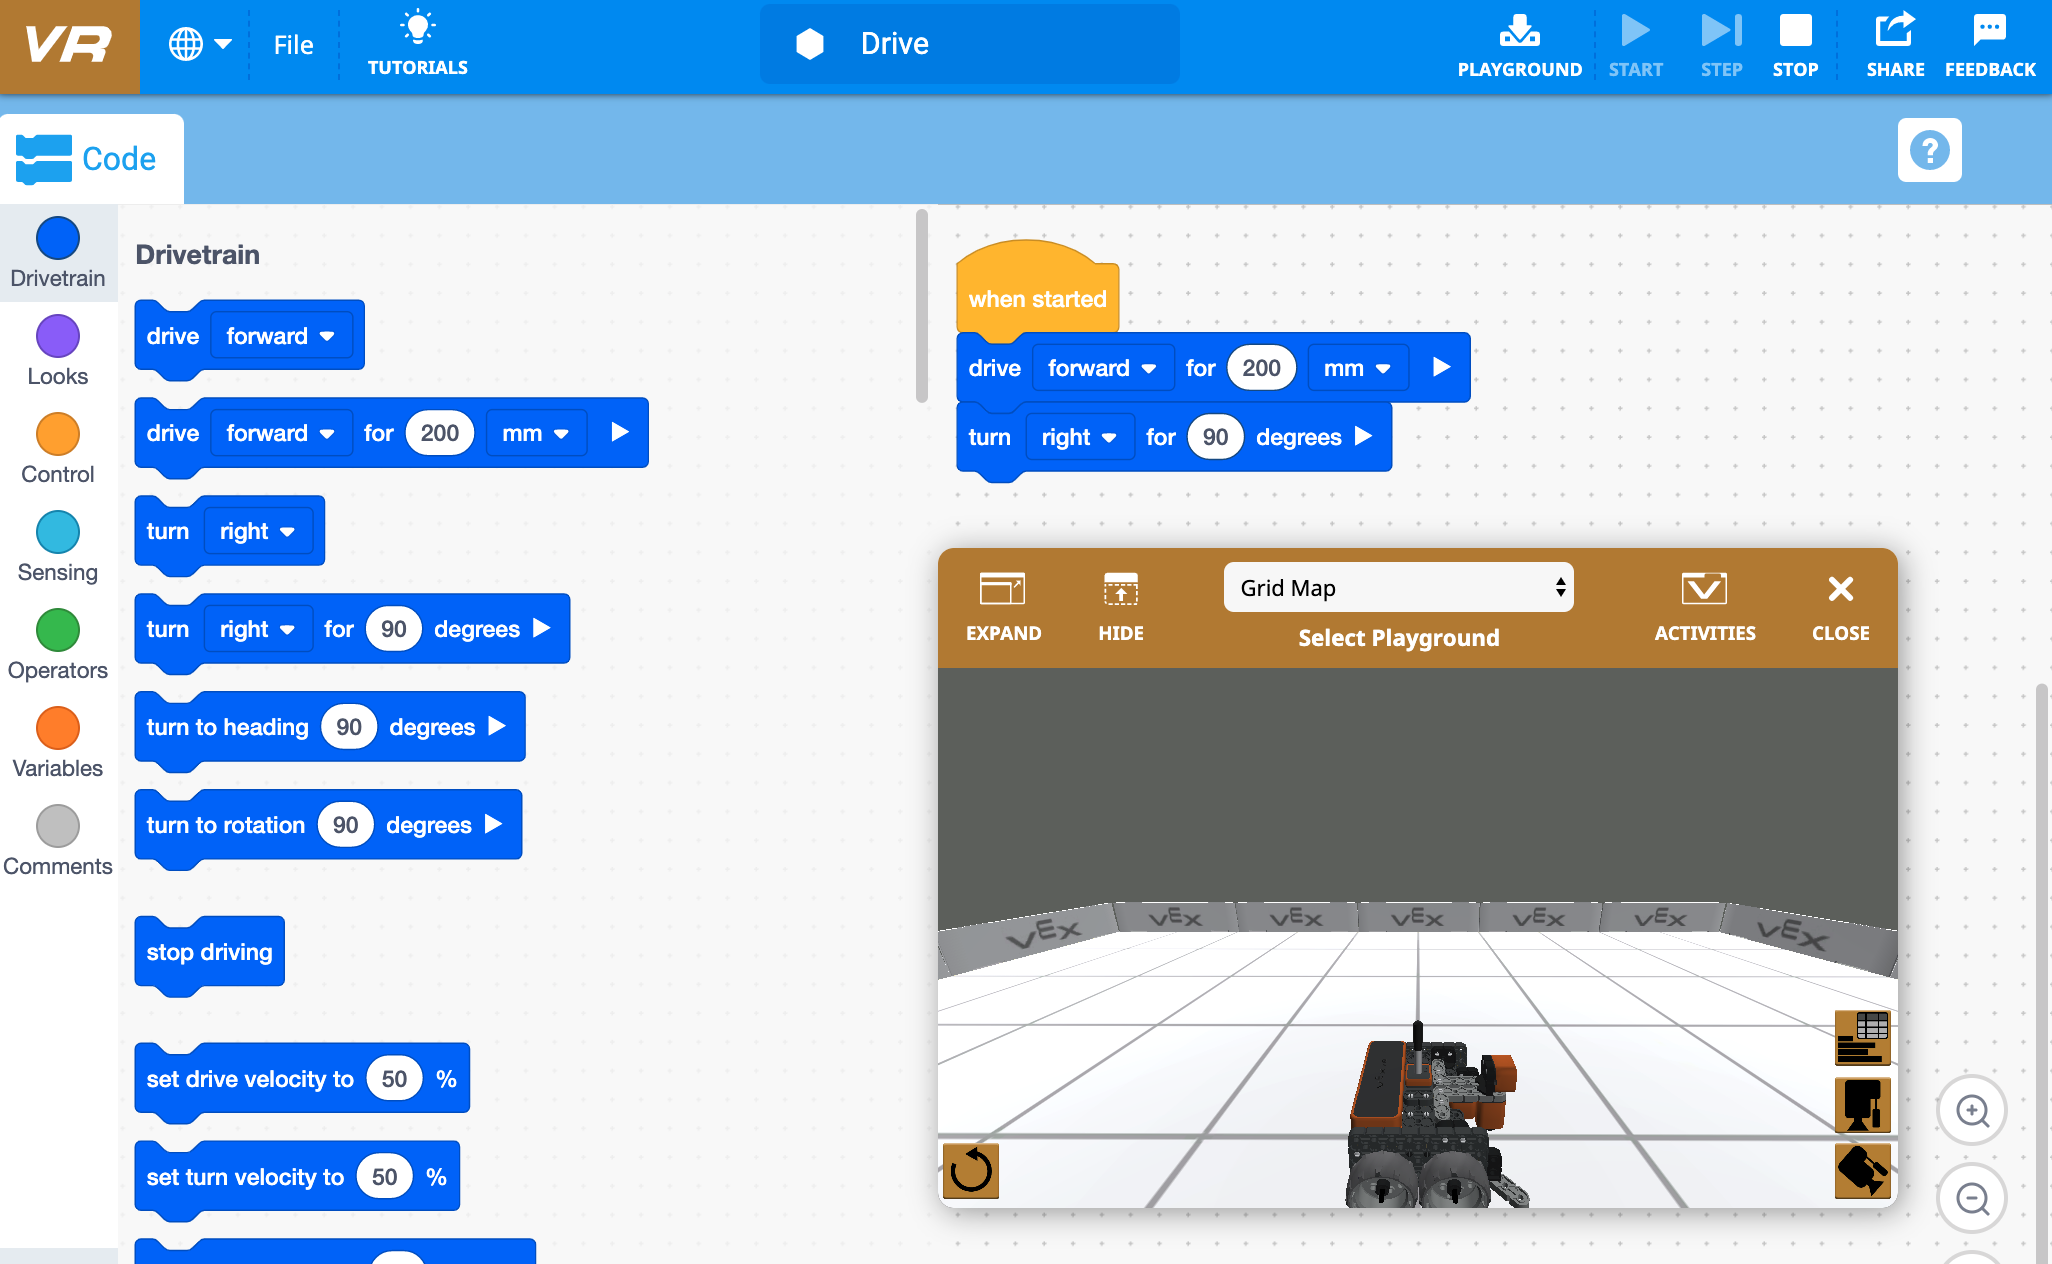Expand the playground window
This screenshot has width=2052, height=1264.
1004,605
